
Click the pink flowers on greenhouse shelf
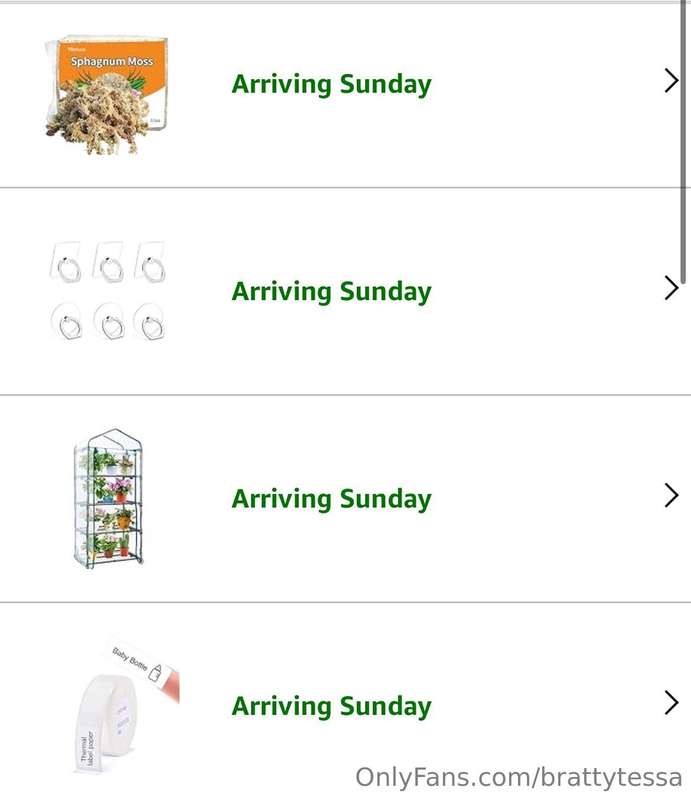(120, 485)
